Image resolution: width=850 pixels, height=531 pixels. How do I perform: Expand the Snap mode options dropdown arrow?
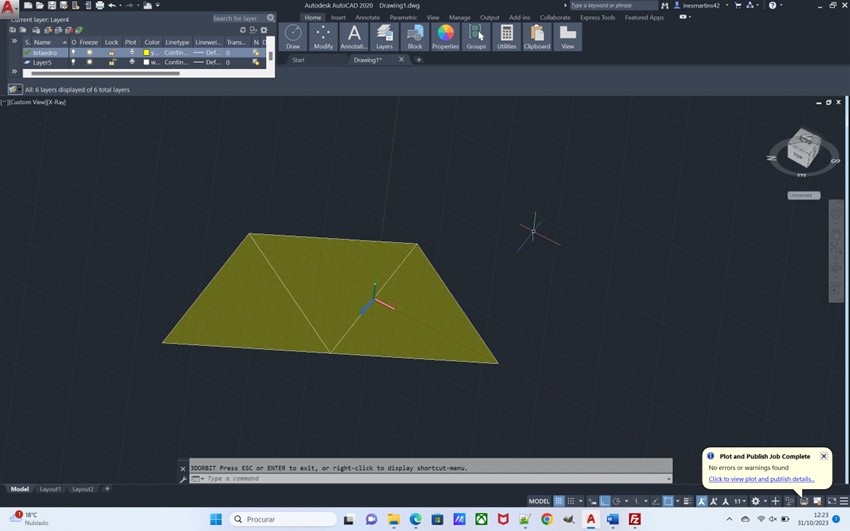[581, 501]
